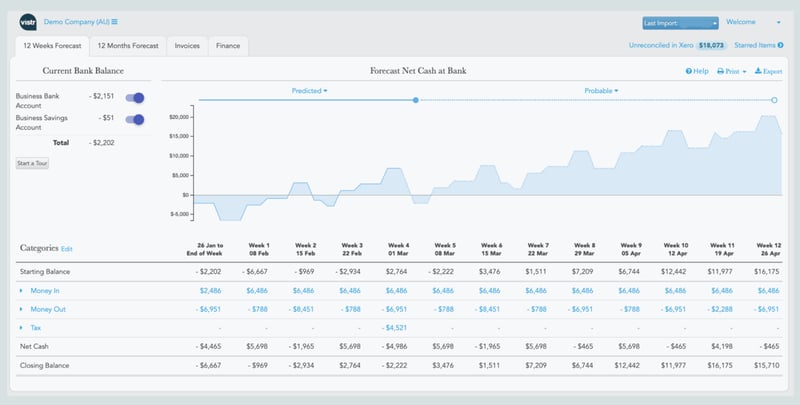Screen dimensions: 800x405
Task: Expand the Money Out category row
Action: (x=21, y=309)
